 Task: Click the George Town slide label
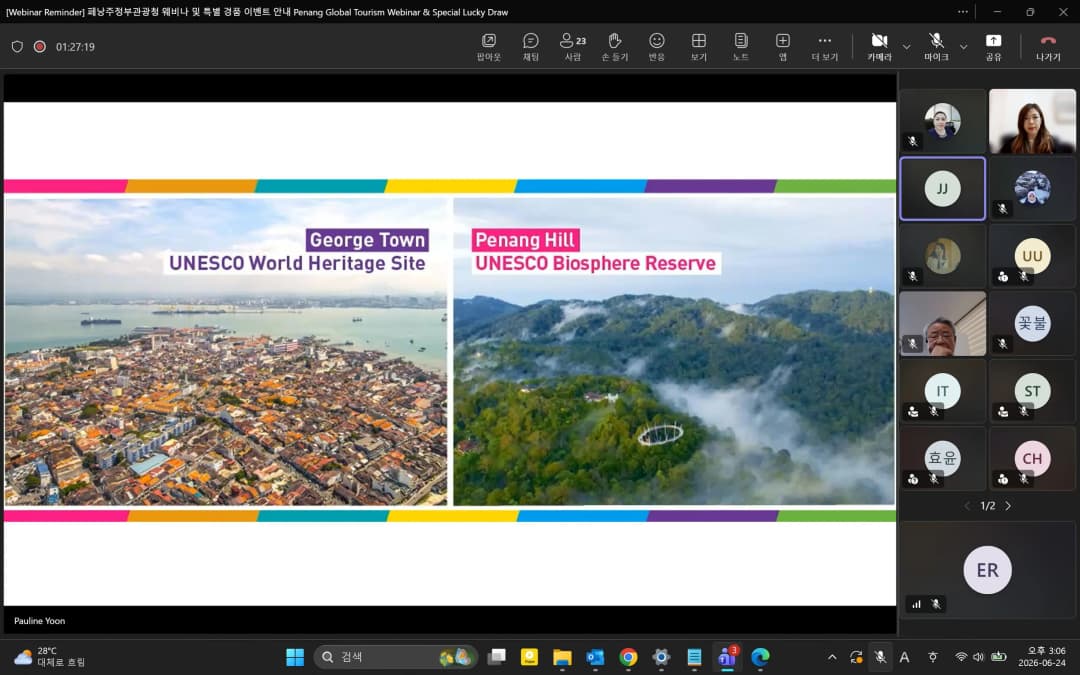pos(367,240)
